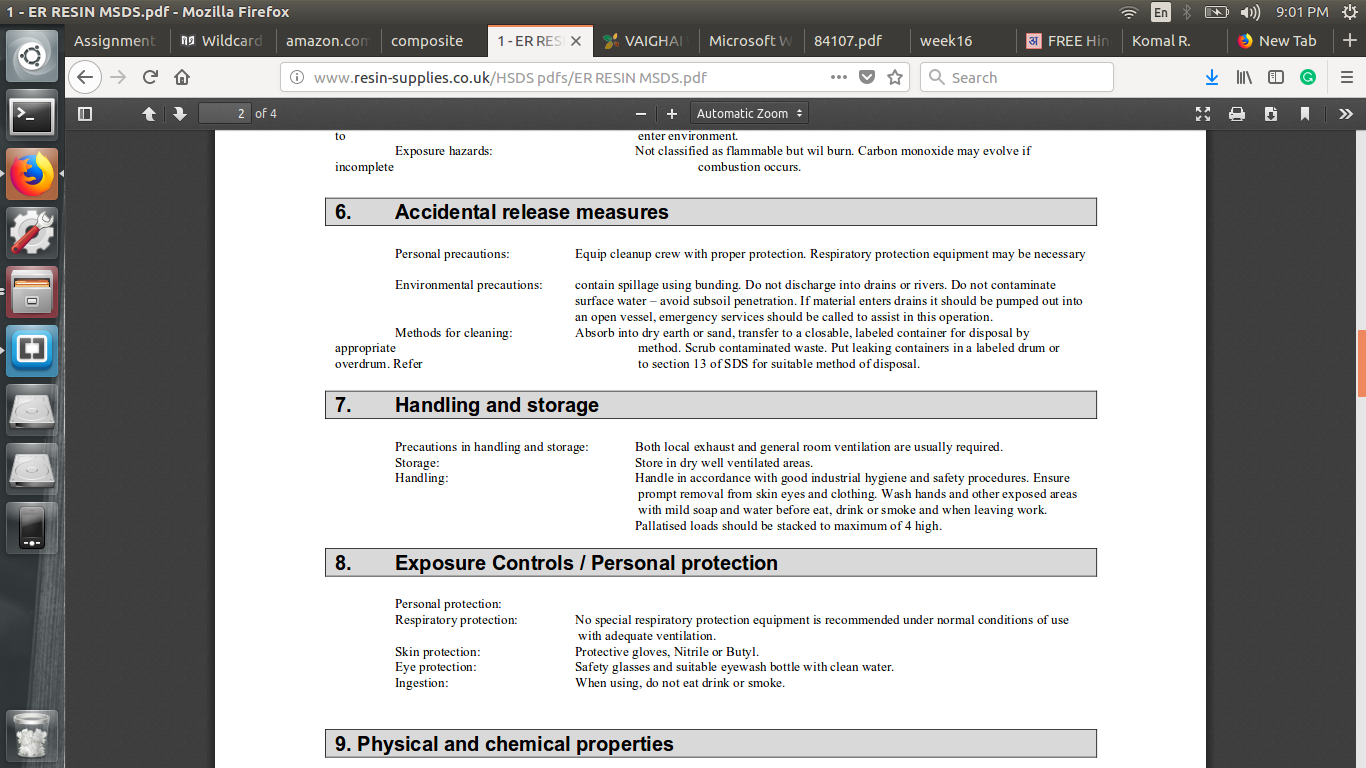Switch to the amazon.com tab
1366x768 pixels.
327,41
